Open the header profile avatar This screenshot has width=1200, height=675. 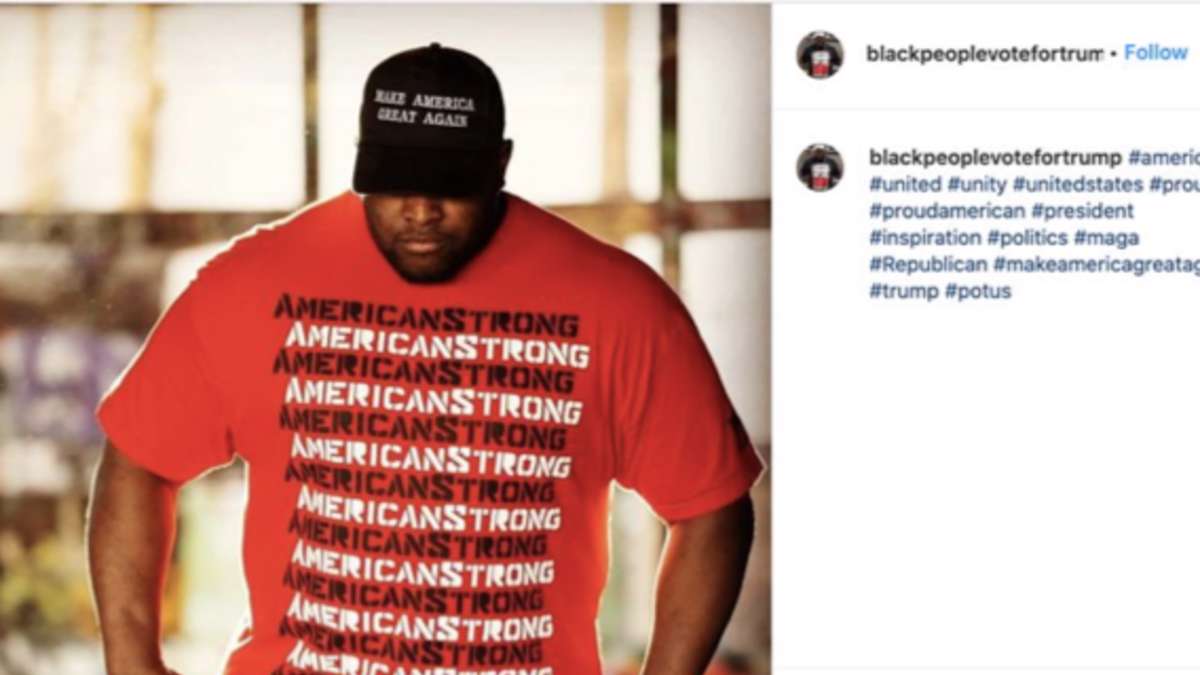820,54
